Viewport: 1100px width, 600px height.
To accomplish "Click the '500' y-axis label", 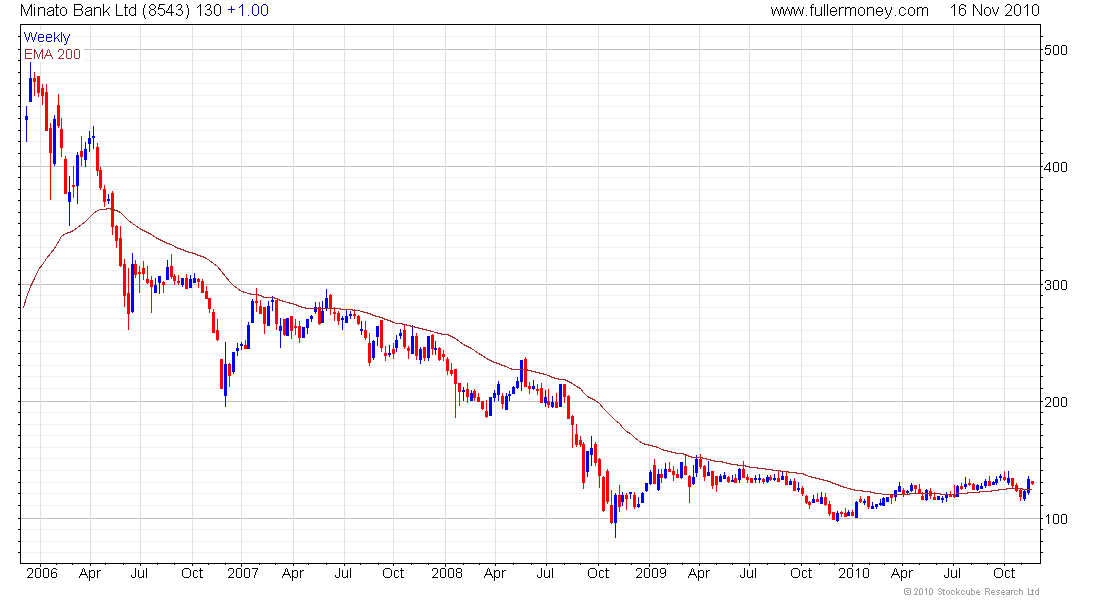I will pos(1056,50).
